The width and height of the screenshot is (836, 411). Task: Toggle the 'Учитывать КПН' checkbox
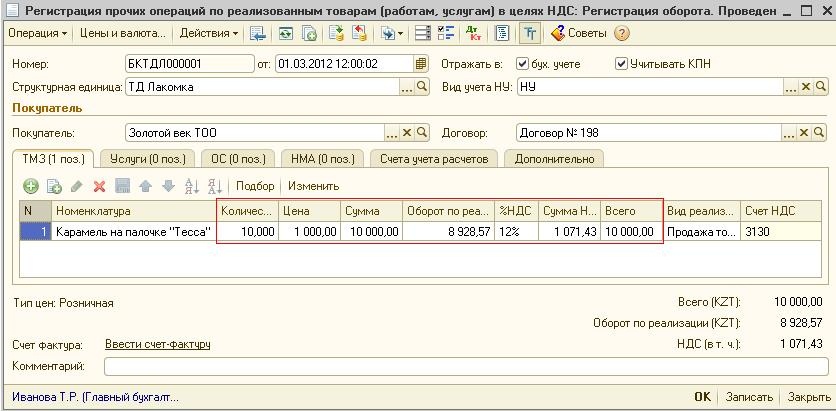point(621,64)
